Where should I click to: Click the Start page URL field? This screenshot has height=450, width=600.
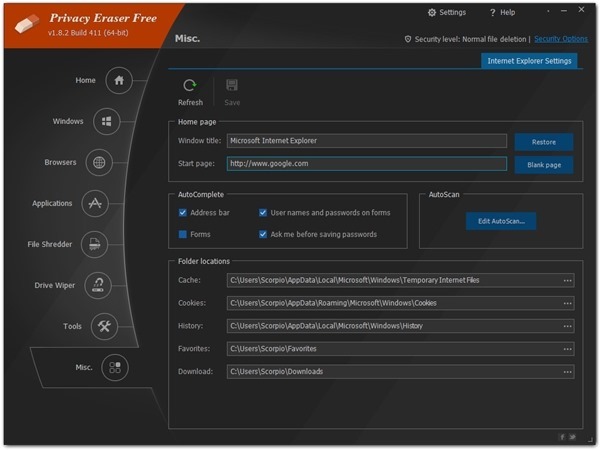click(366, 164)
